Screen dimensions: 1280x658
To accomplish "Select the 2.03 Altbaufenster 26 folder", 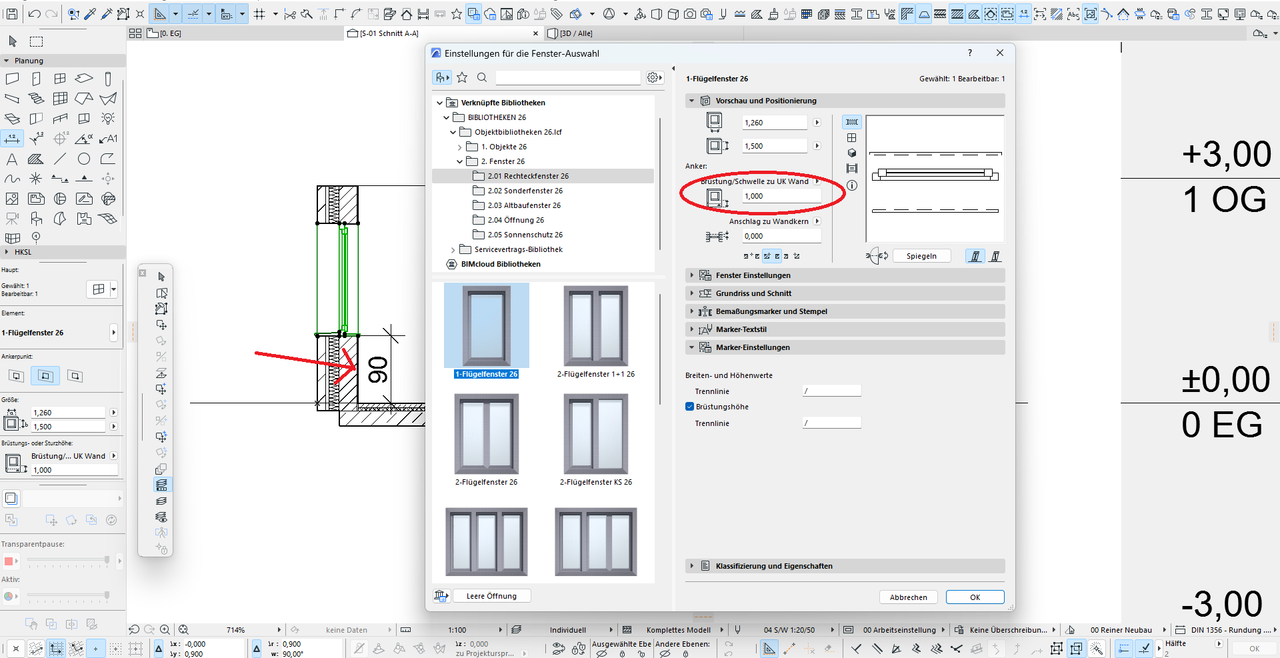I will click(x=524, y=205).
